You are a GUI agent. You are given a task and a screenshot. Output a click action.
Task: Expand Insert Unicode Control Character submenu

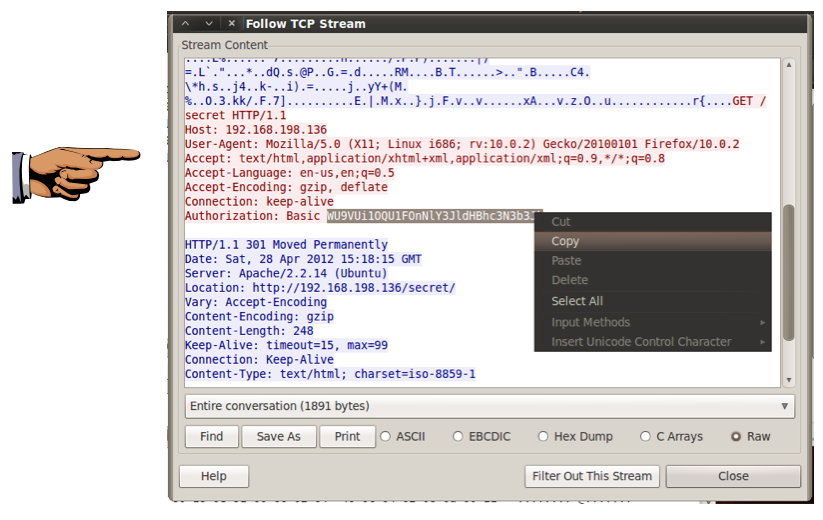(653, 342)
